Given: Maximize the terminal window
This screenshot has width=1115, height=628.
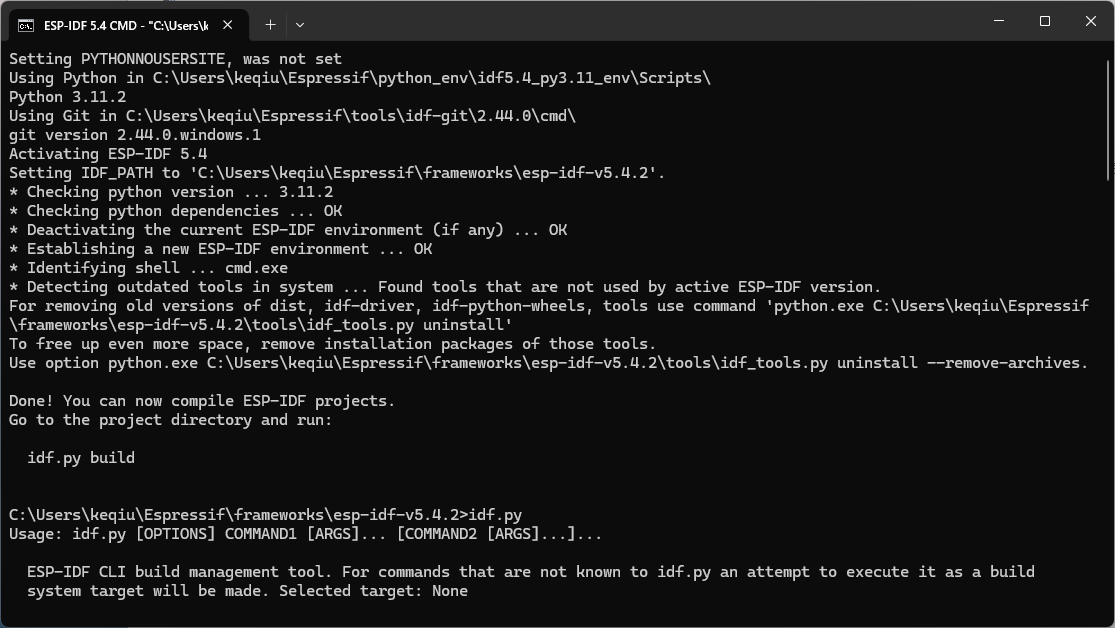Looking at the screenshot, I should tap(1045, 21).
